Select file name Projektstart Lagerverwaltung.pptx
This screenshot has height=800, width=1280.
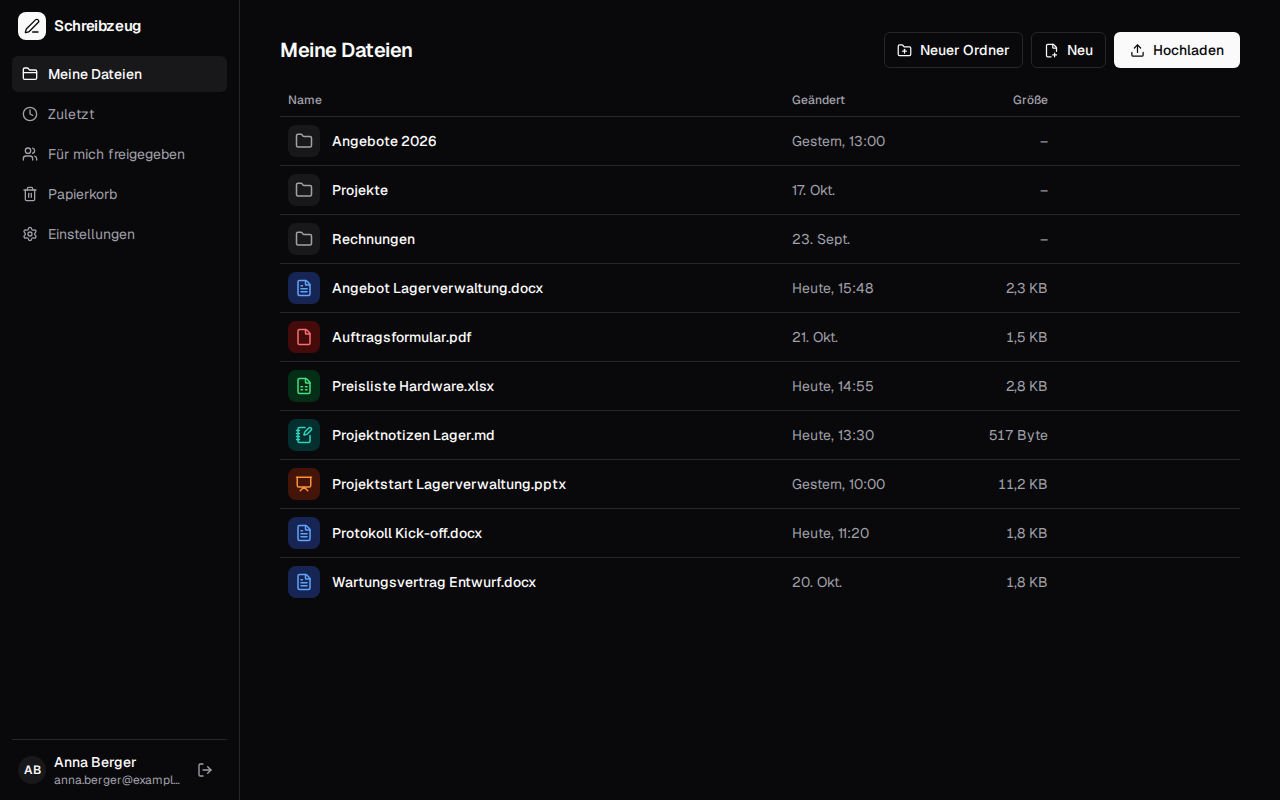point(449,484)
